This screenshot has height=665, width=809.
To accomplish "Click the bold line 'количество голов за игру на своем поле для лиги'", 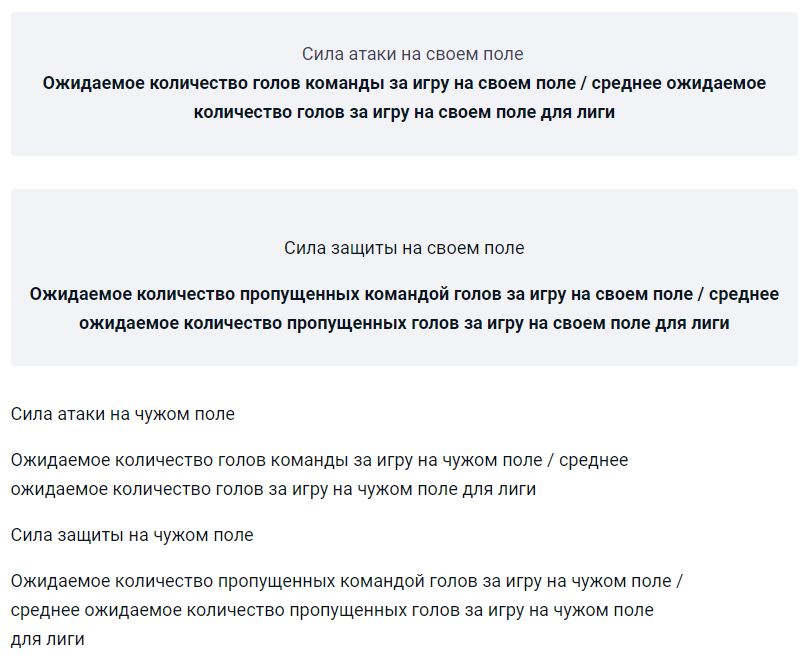I will [x=404, y=112].
